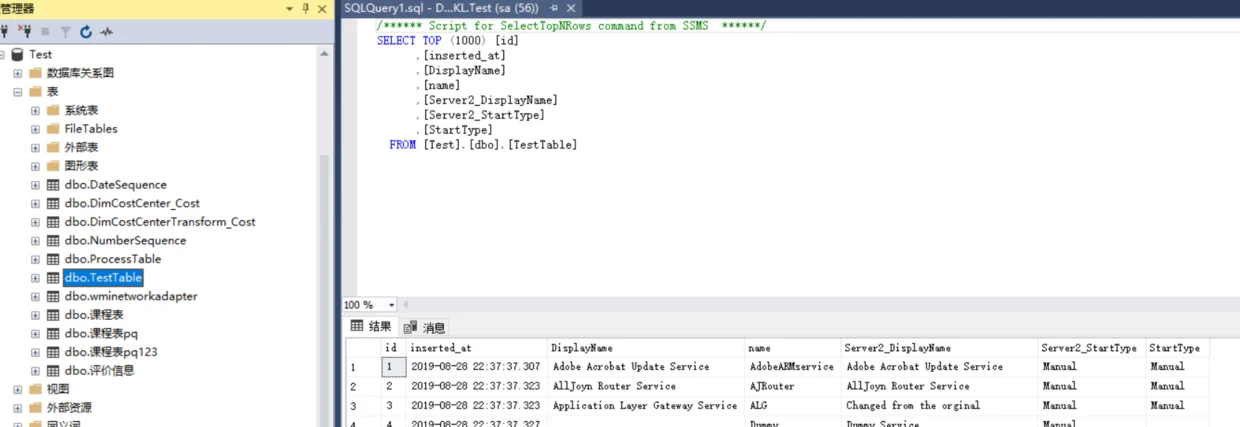Viewport: 1240px width, 427px height.
Task: Expand the 图形表 folder
Action: tap(35, 166)
